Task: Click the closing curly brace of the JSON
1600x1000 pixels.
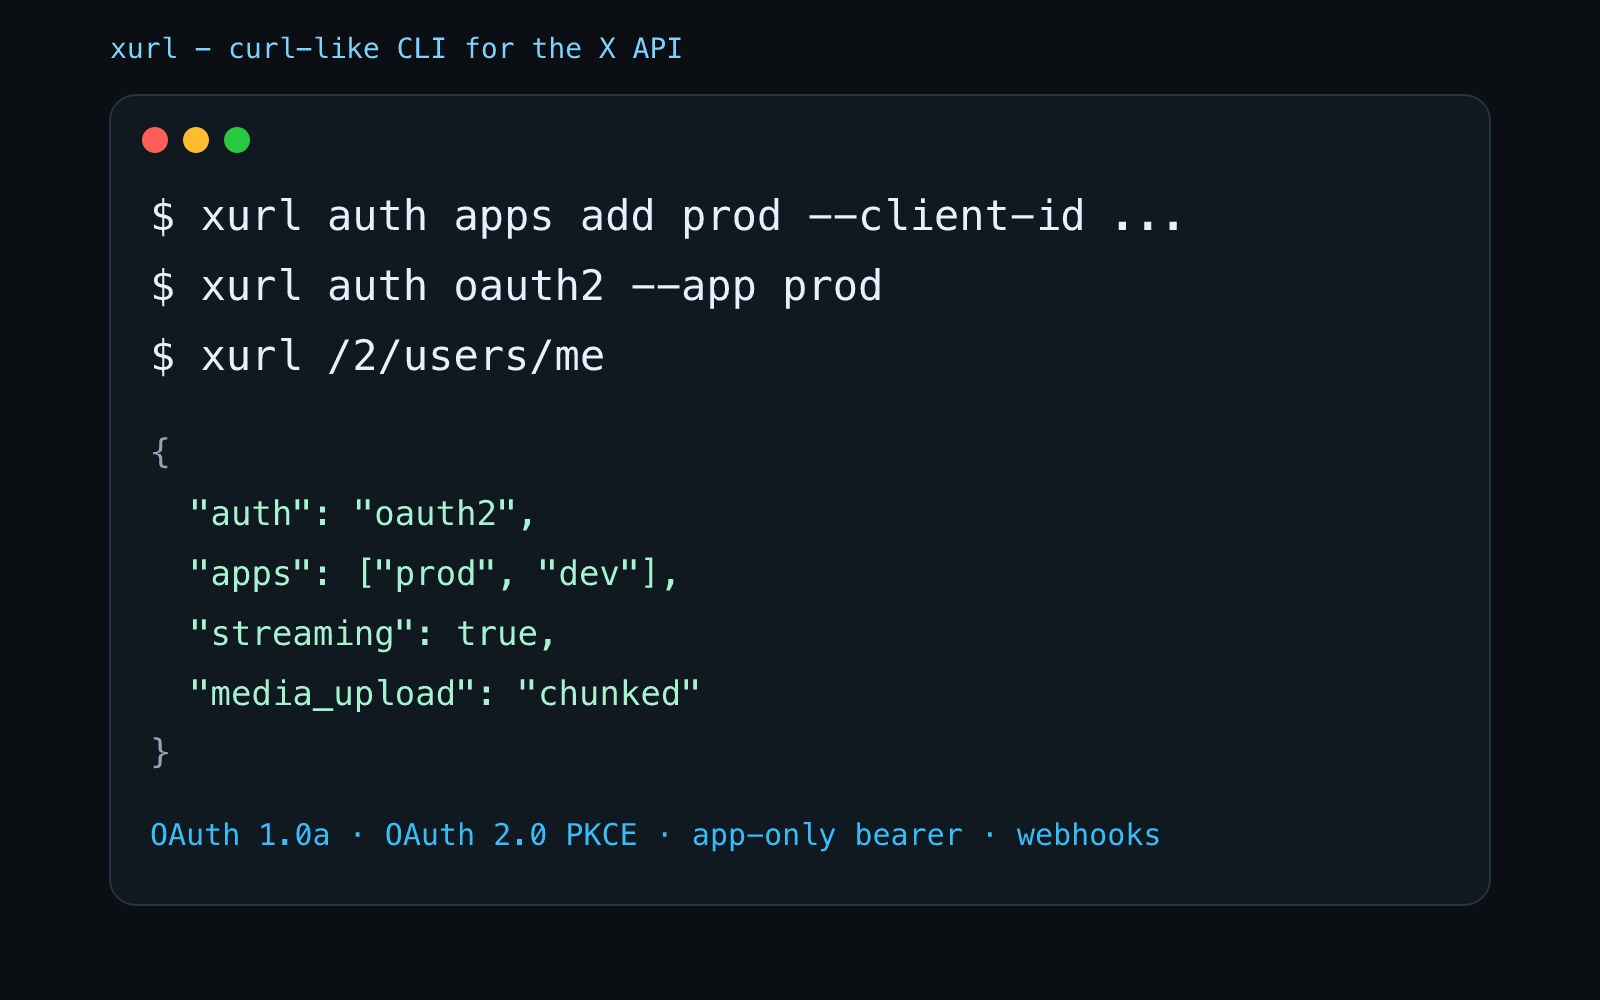Action: (x=160, y=752)
